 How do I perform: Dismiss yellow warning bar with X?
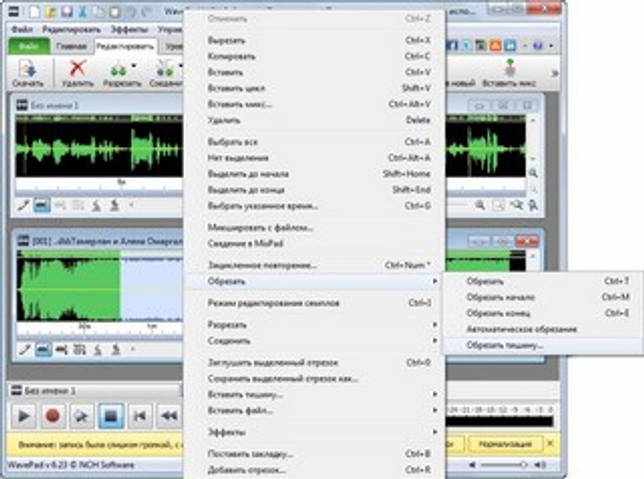coord(550,444)
